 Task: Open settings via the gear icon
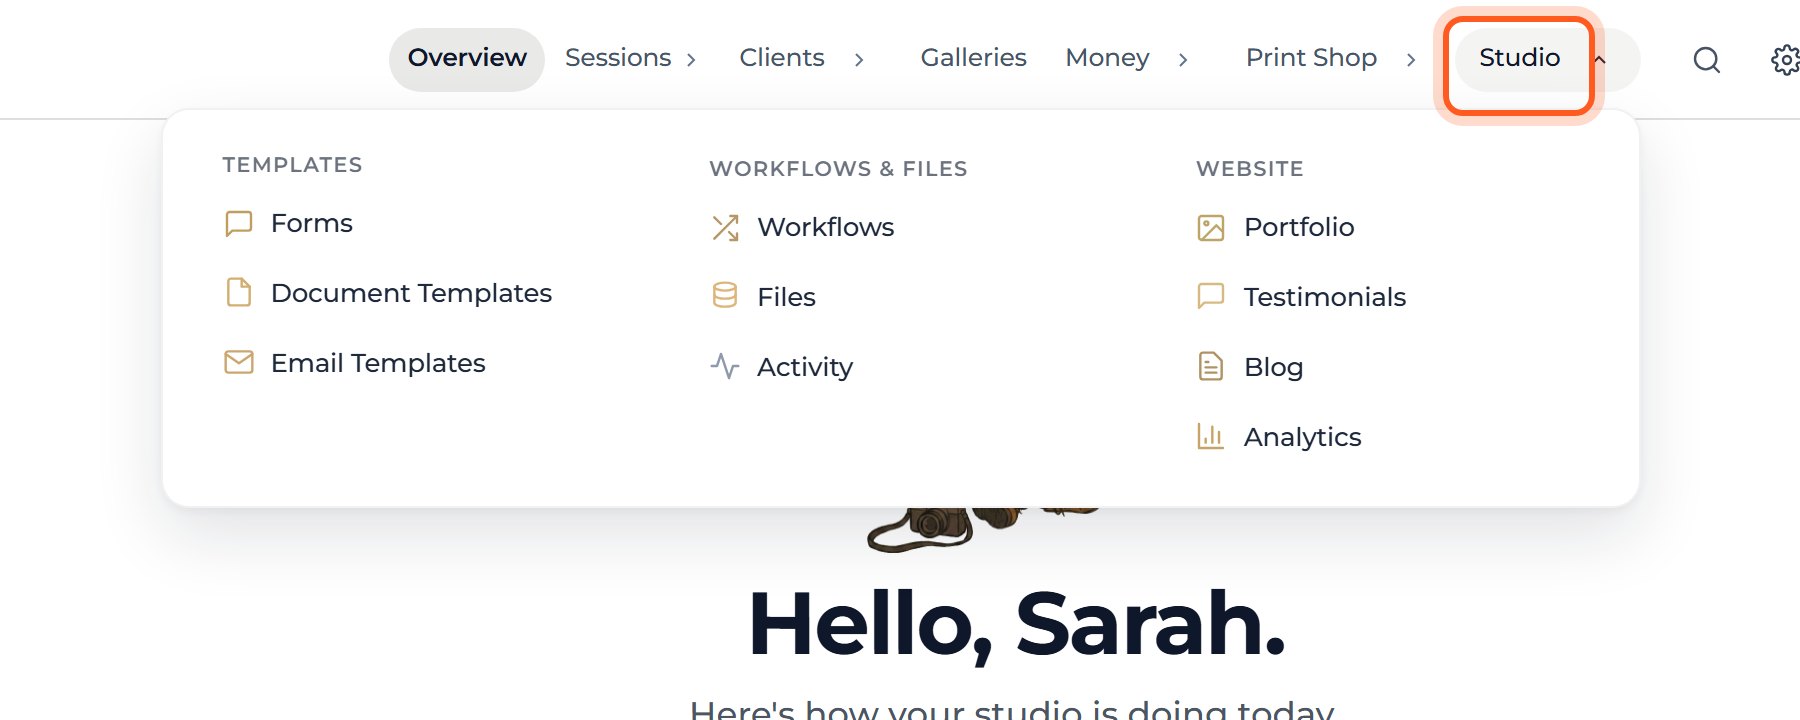pyautogui.click(x=1785, y=60)
